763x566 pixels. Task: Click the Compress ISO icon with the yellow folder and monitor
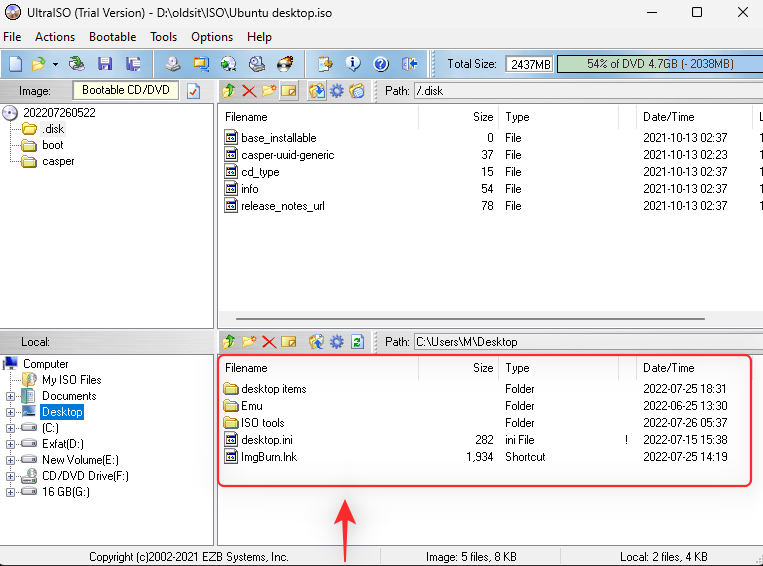[x=200, y=64]
